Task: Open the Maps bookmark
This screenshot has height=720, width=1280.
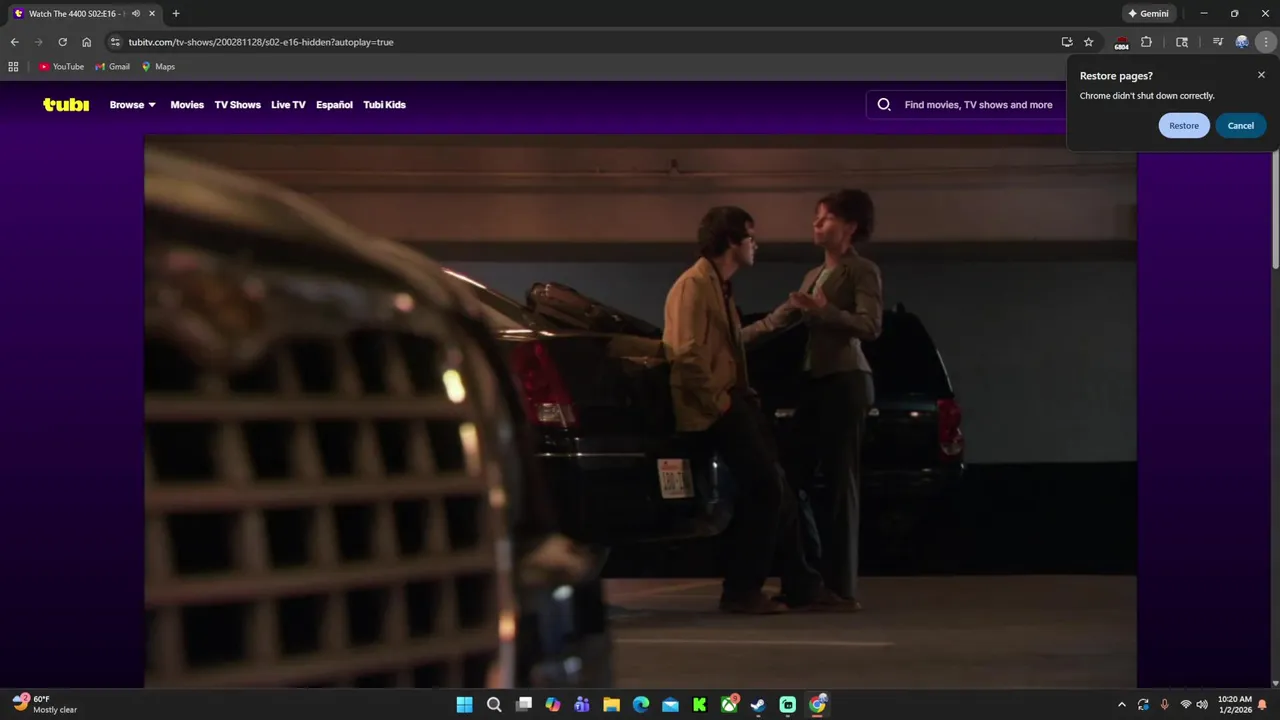Action: 158,67
